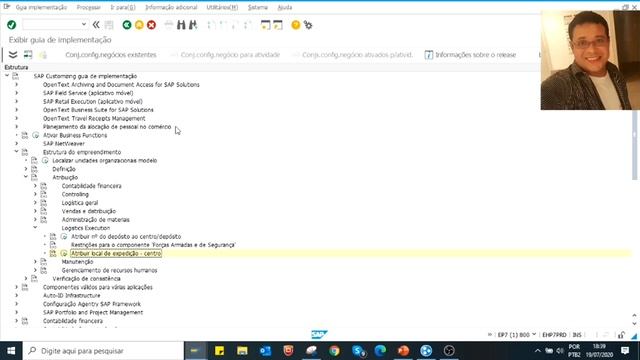Run activity Ativar Business Functions execute icon

(36, 135)
